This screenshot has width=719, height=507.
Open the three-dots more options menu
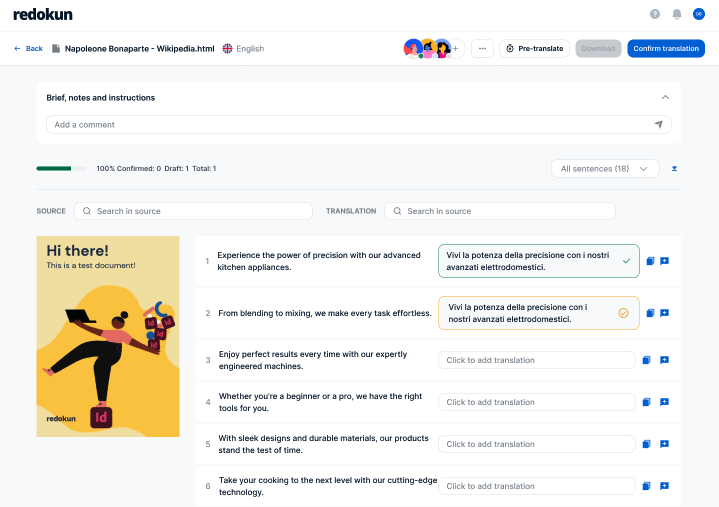482,49
